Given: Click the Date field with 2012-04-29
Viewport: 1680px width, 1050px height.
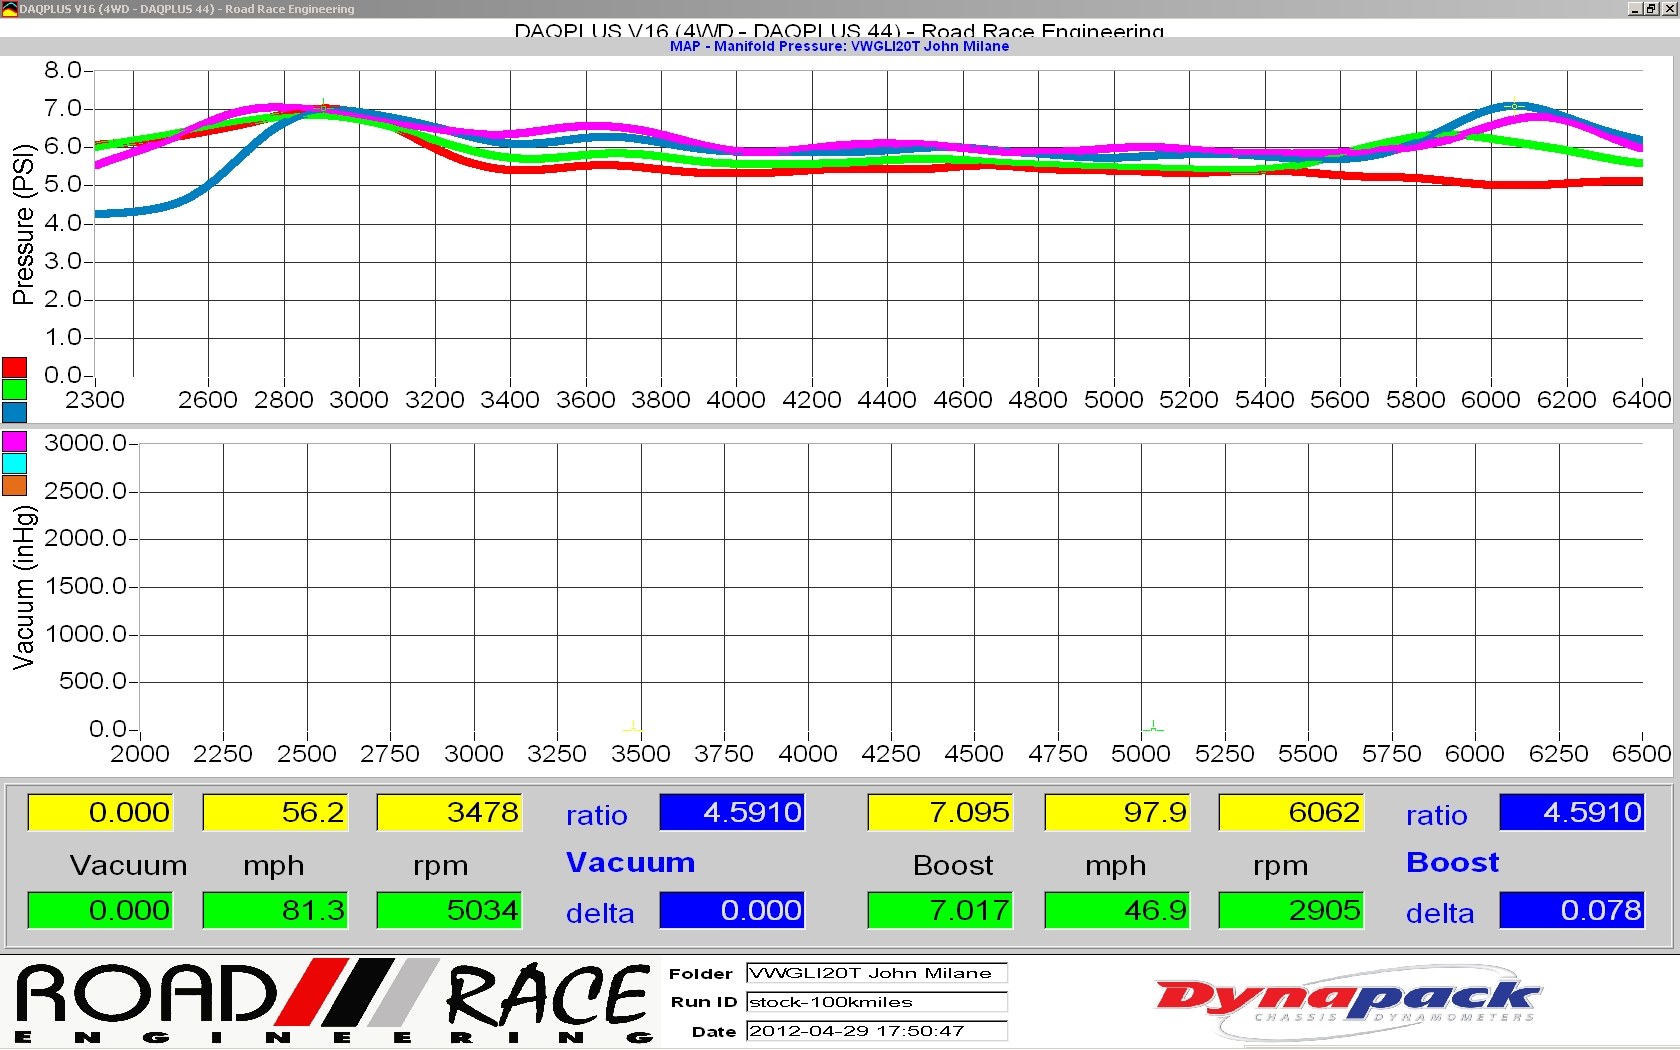Looking at the screenshot, I should pos(876,1031).
